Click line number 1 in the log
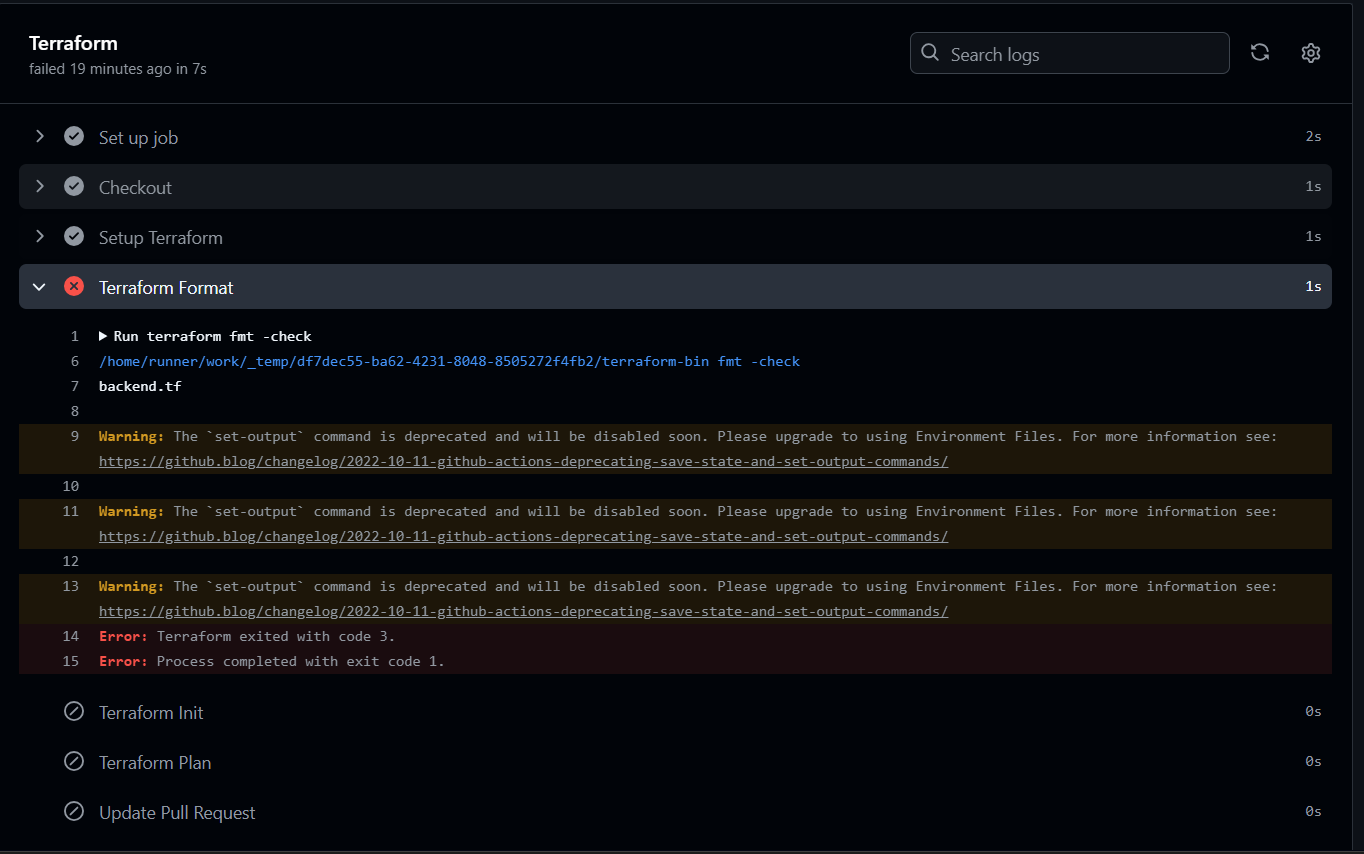The width and height of the screenshot is (1364, 854). [75, 336]
